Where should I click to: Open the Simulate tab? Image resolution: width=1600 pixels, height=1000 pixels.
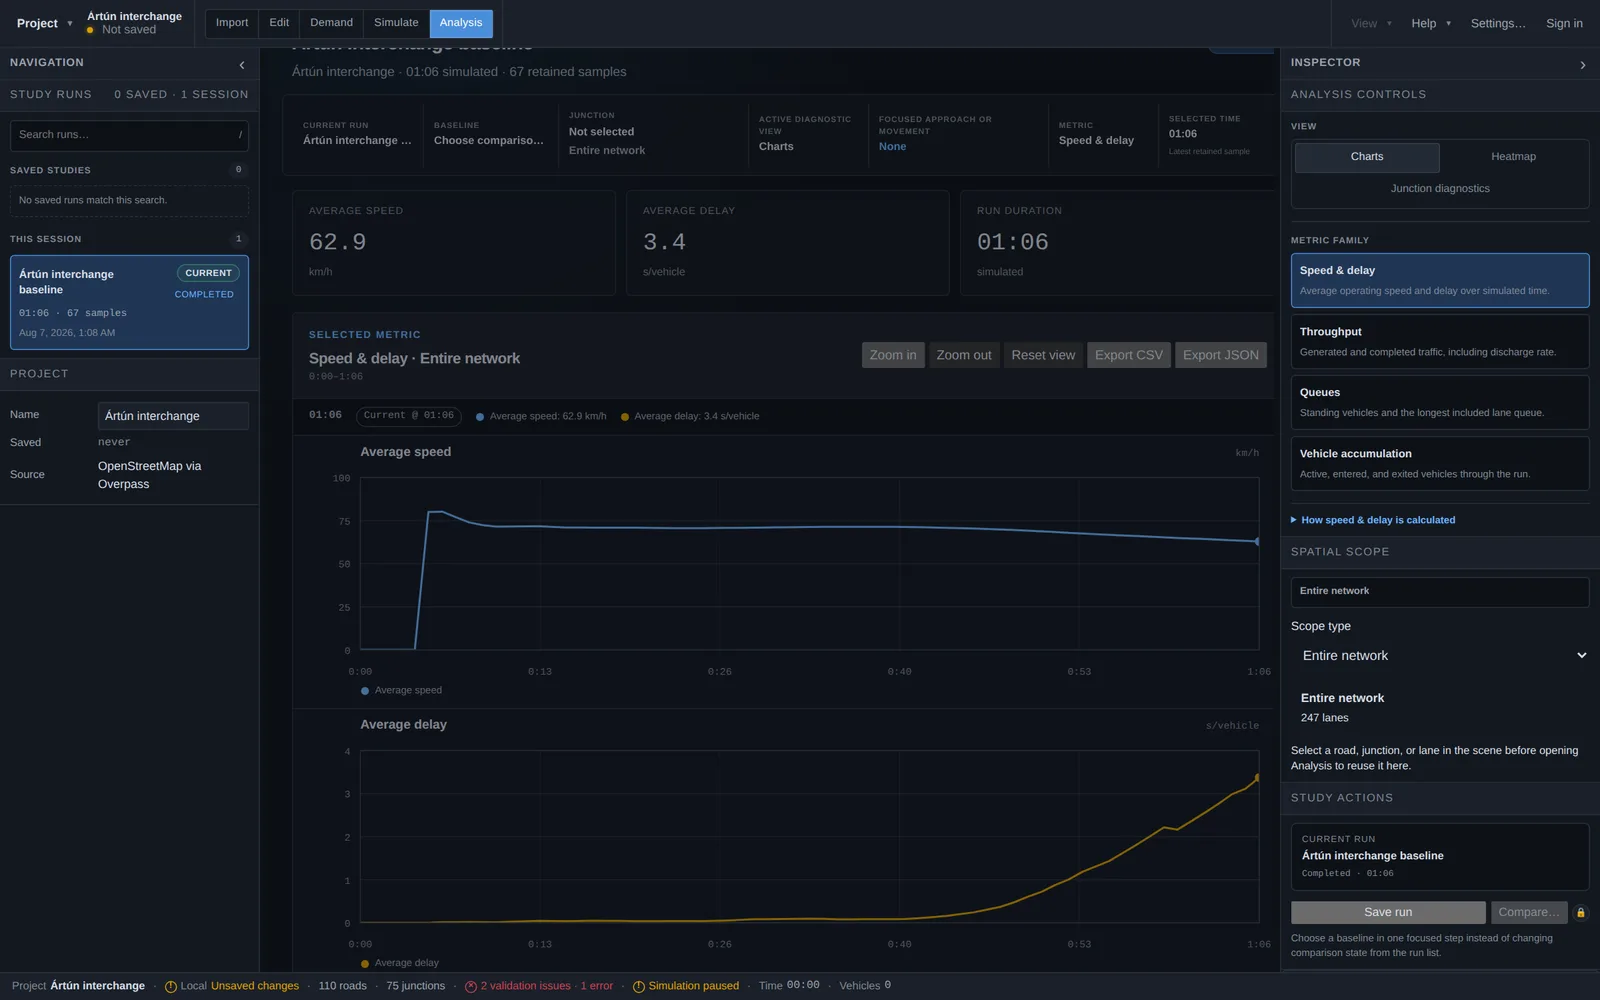point(396,23)
